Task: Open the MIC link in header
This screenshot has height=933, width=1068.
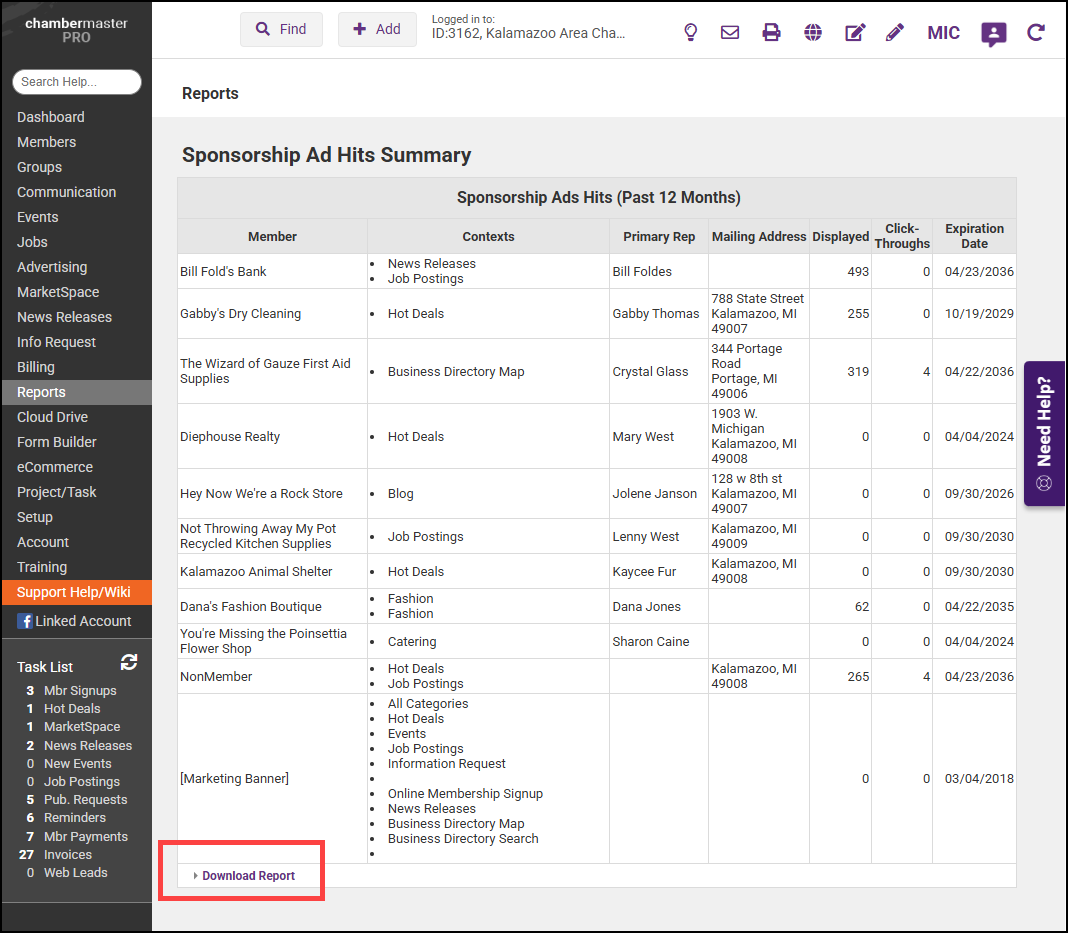Action: click(x=943, y=33)
